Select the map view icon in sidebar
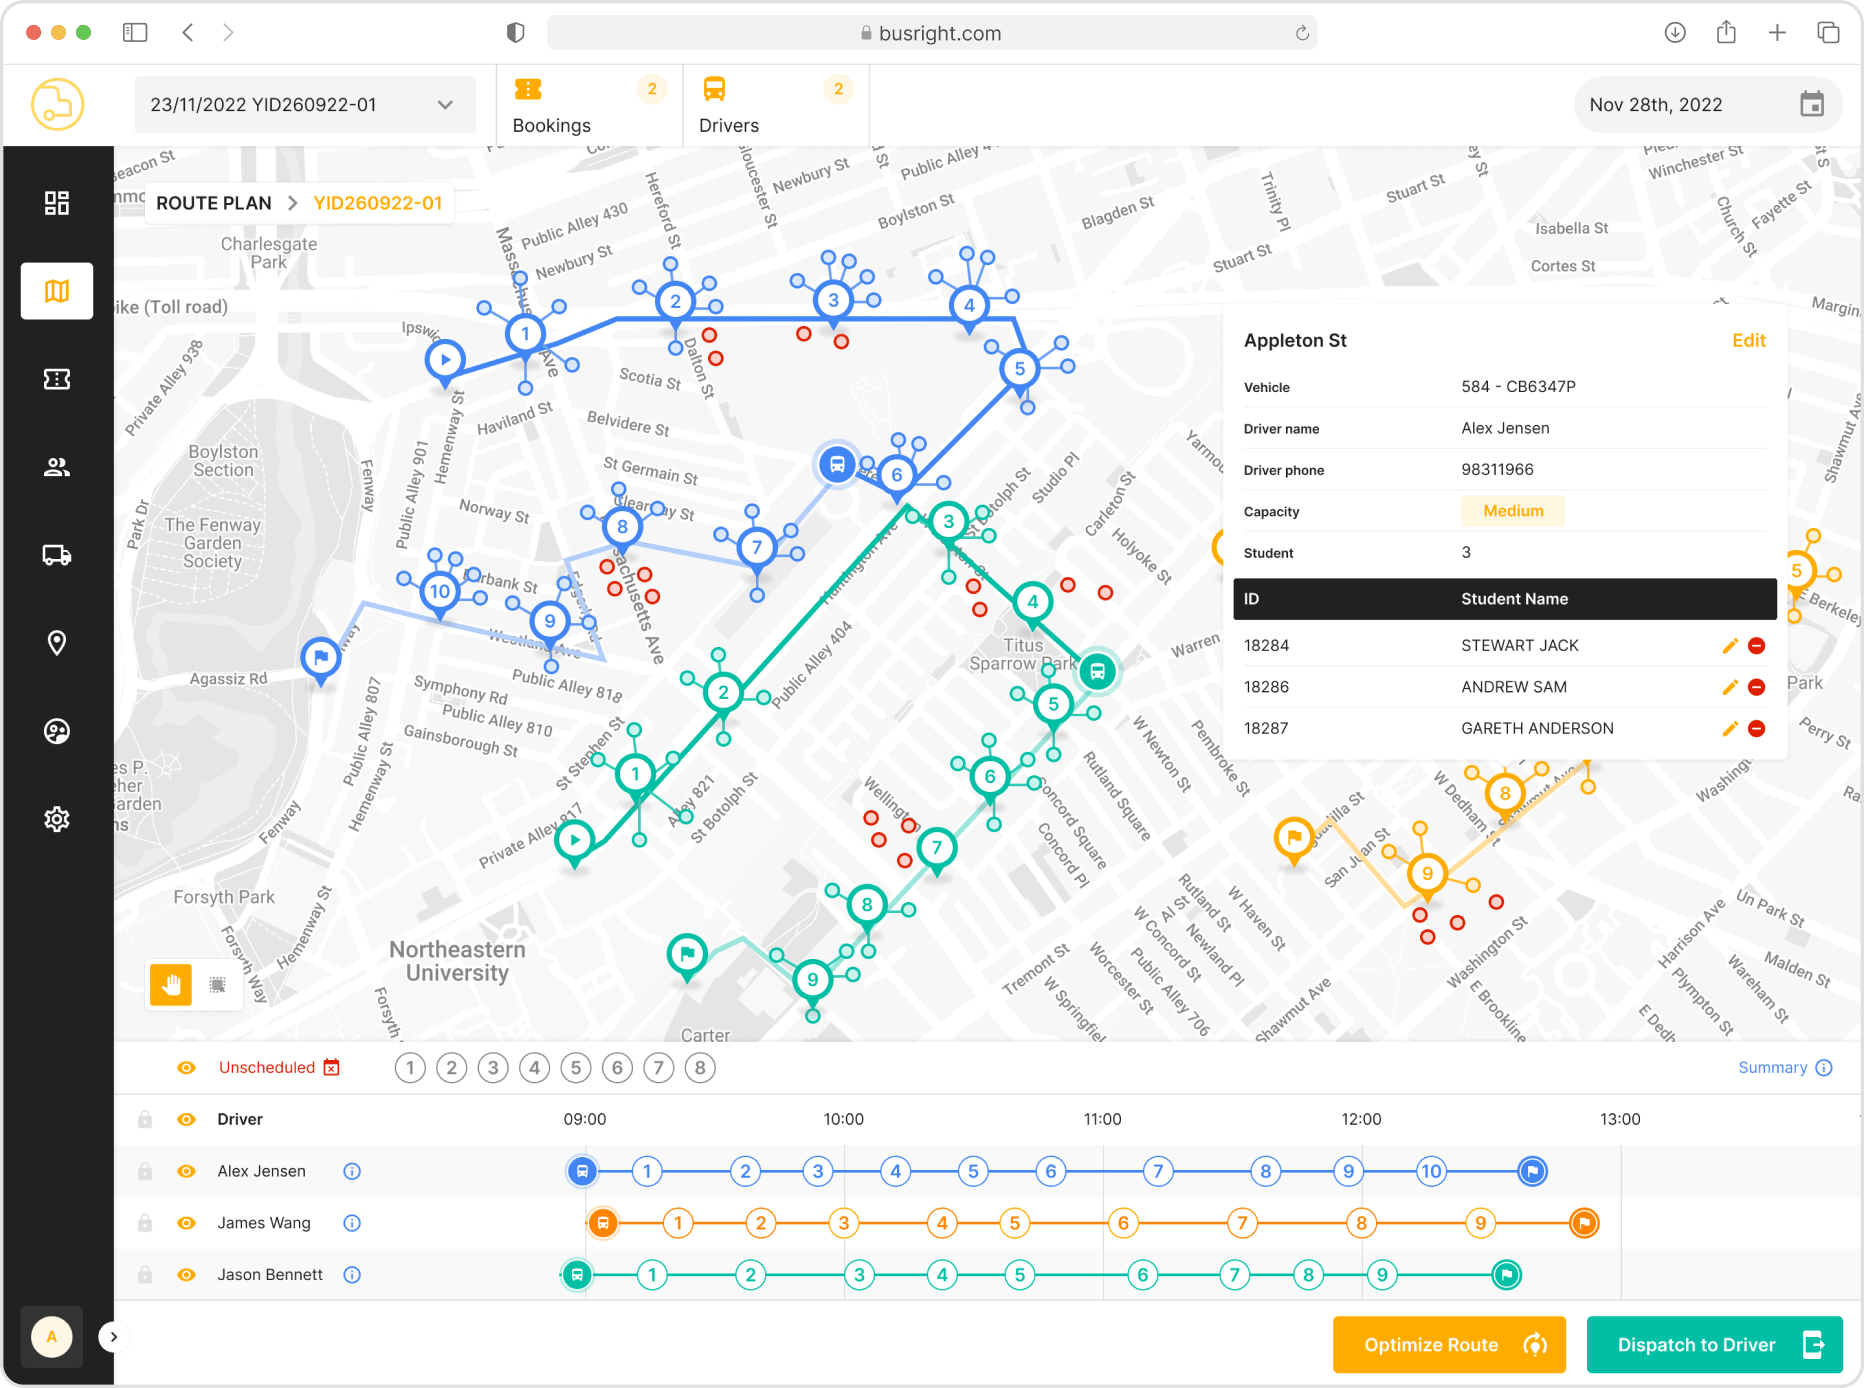Viewport: 1864px width, 1388px height. (x=57, y=291)
